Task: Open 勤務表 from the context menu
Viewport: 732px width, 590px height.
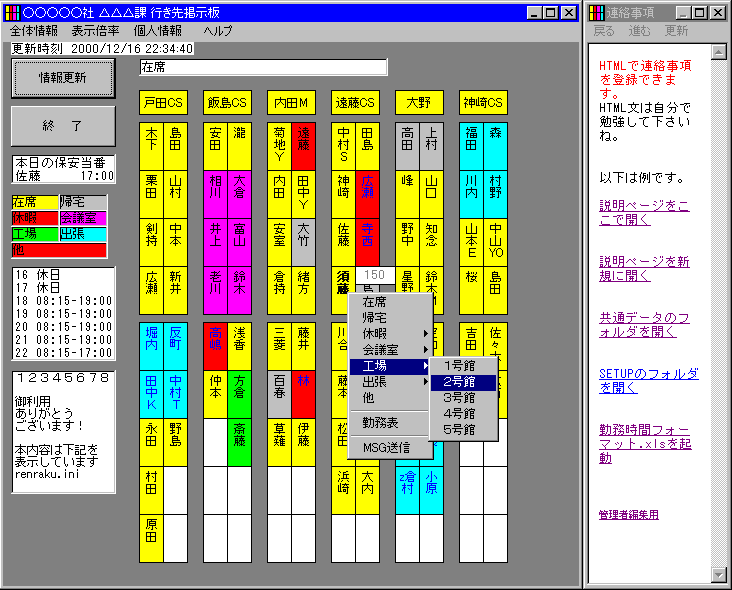Action: tap(389, 423)
